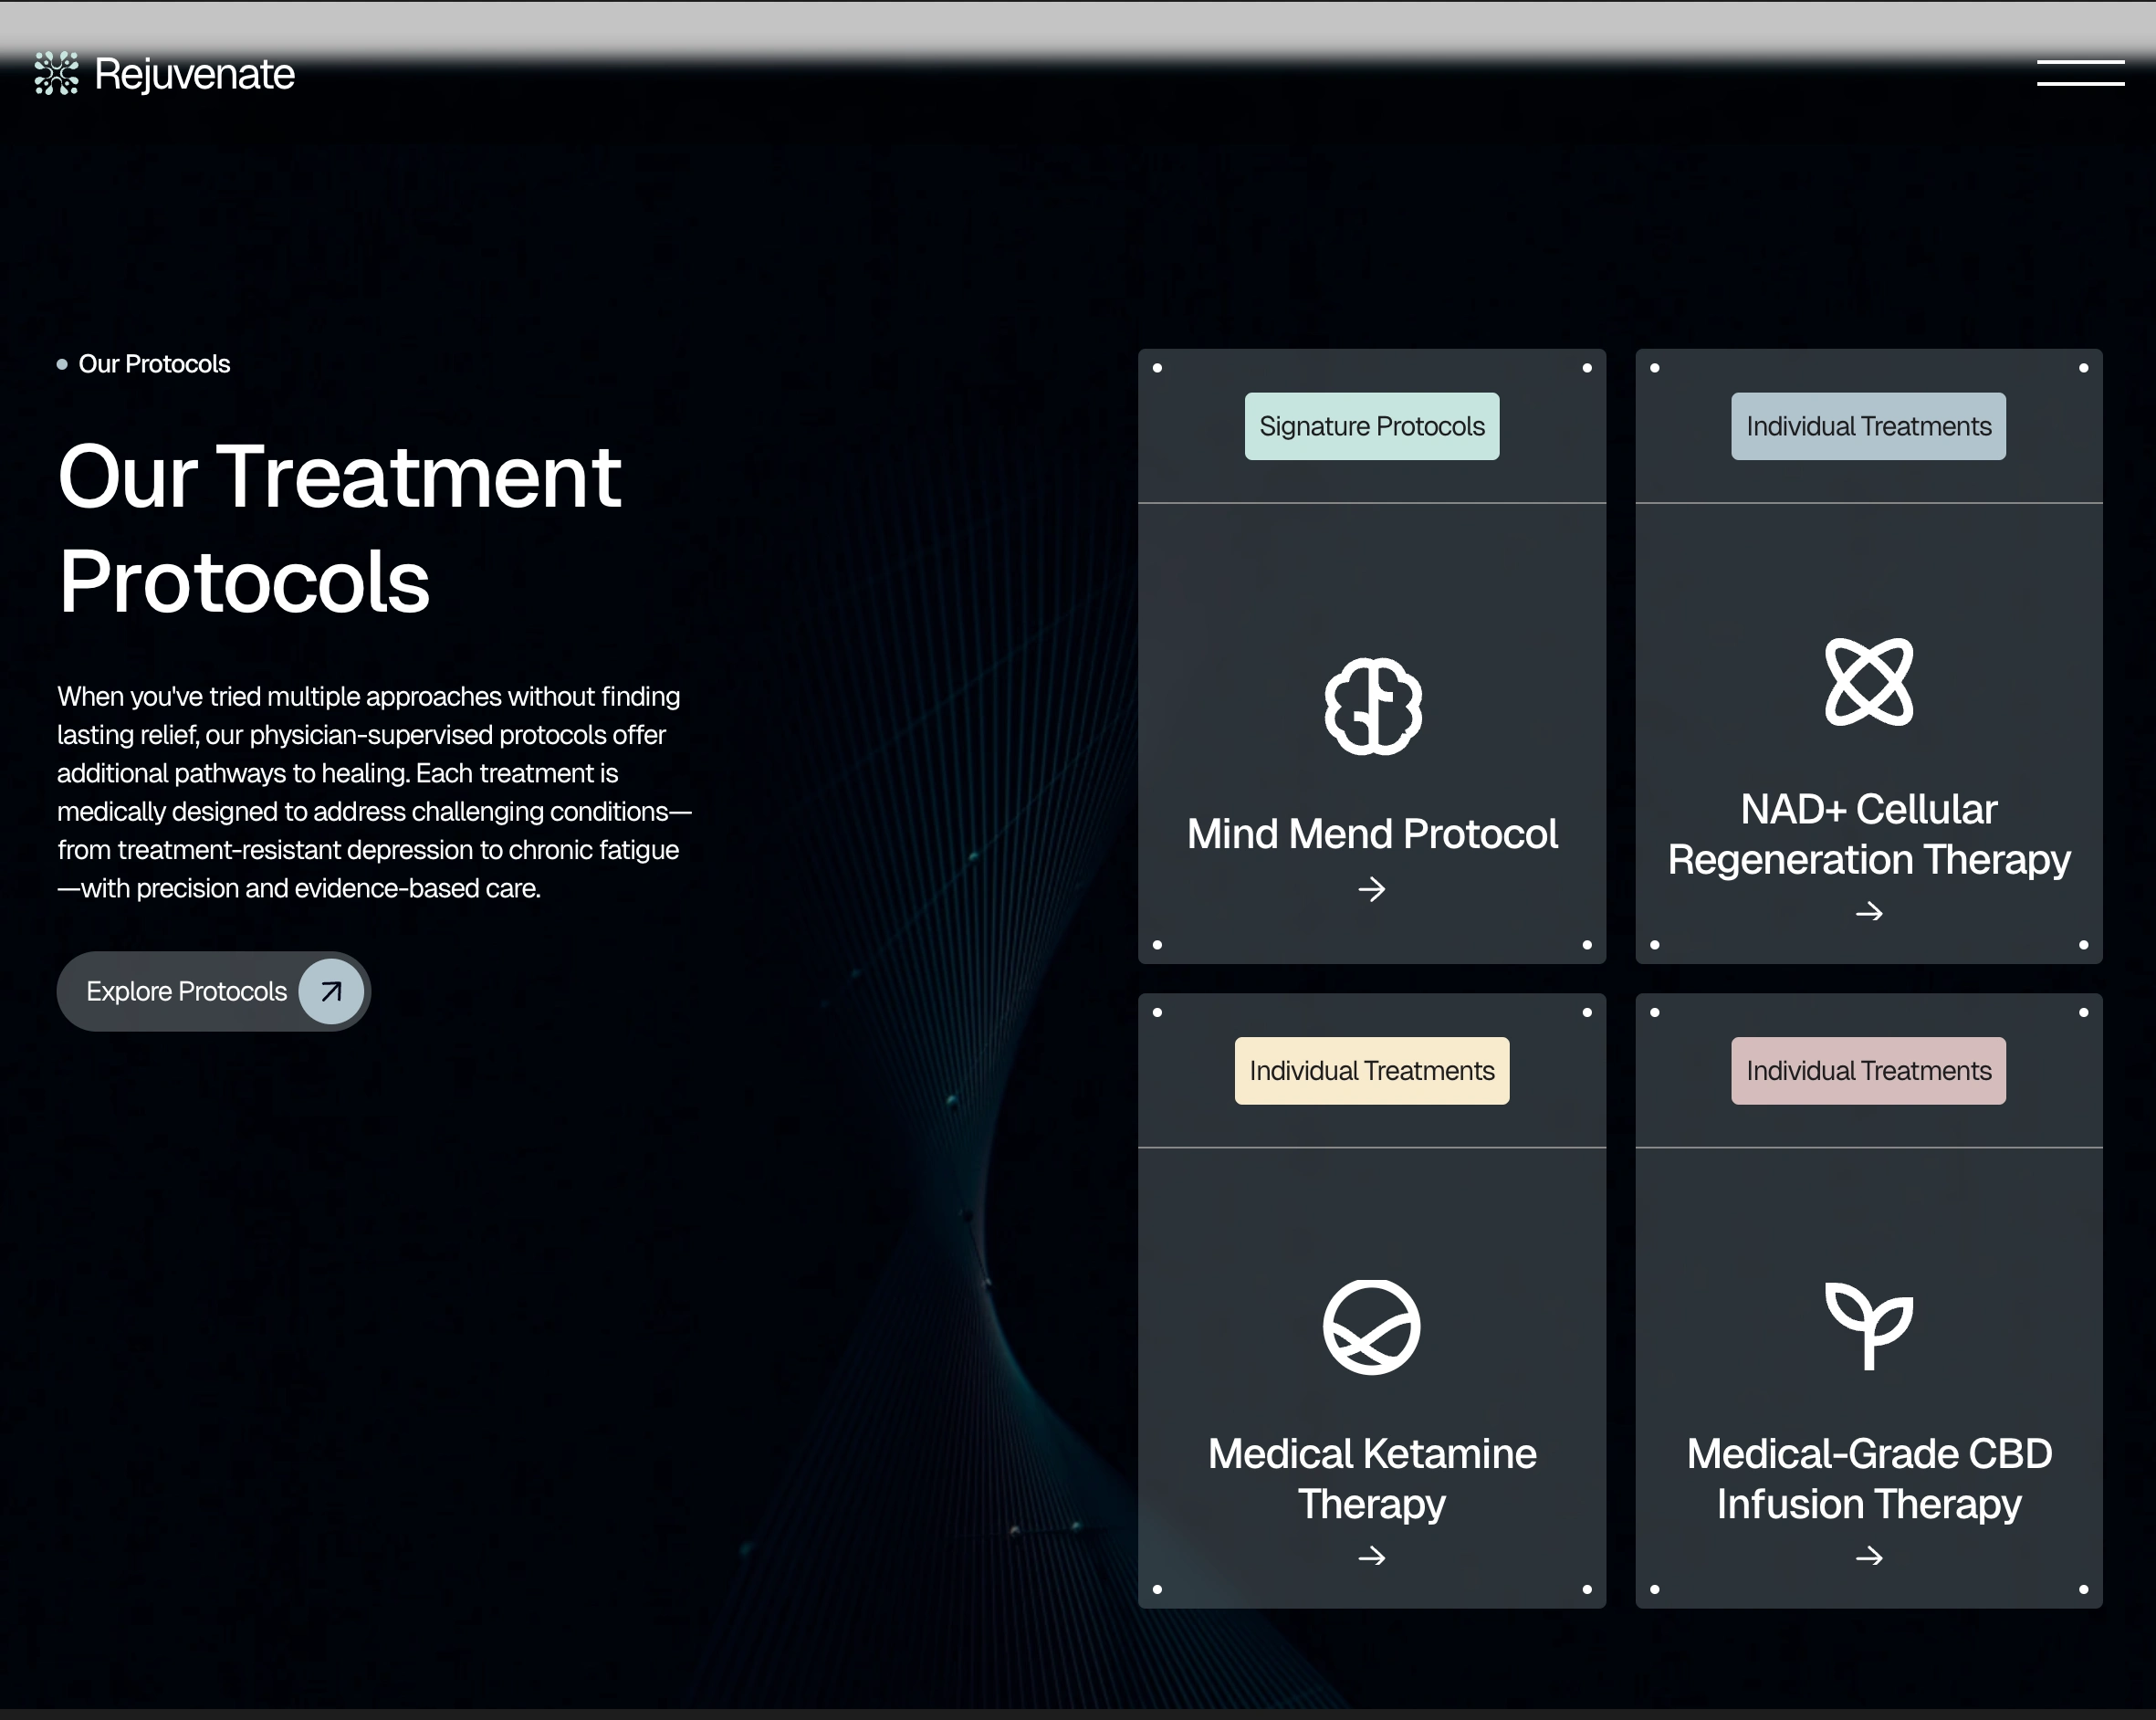Select the Signature Protocols tag
Screen dimensions: 2156x1720
tap(1371, 426)
